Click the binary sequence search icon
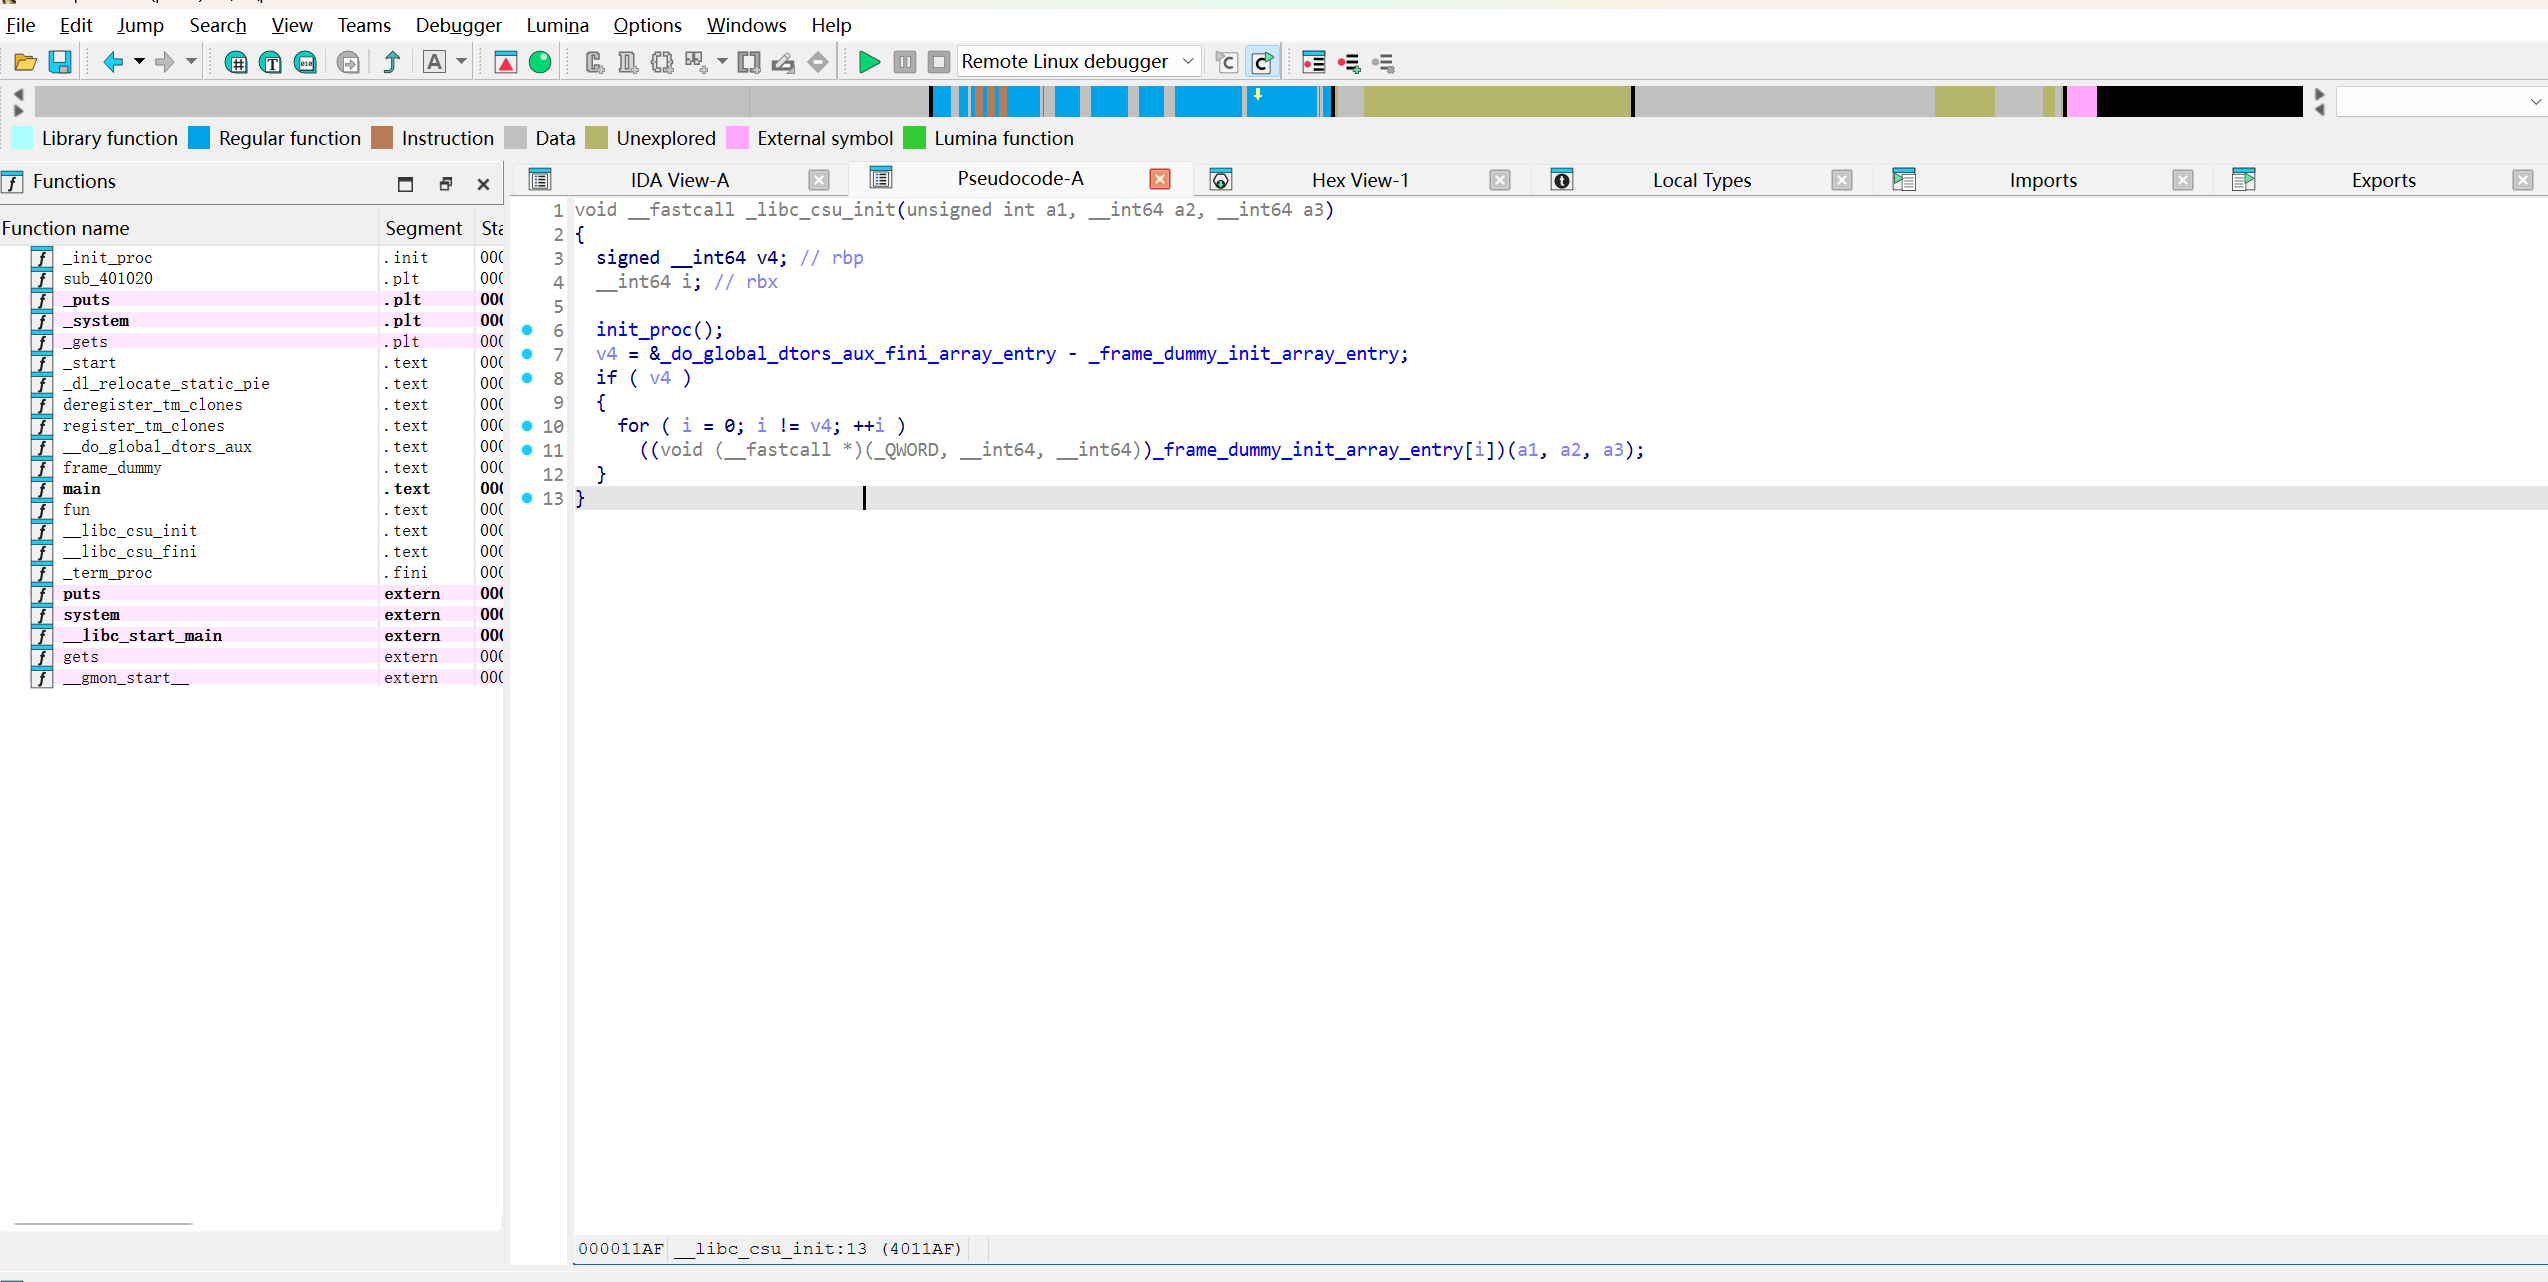The width and height of the screenshot is (2548, 1282). pyautogui.click(x=306, y=63)
